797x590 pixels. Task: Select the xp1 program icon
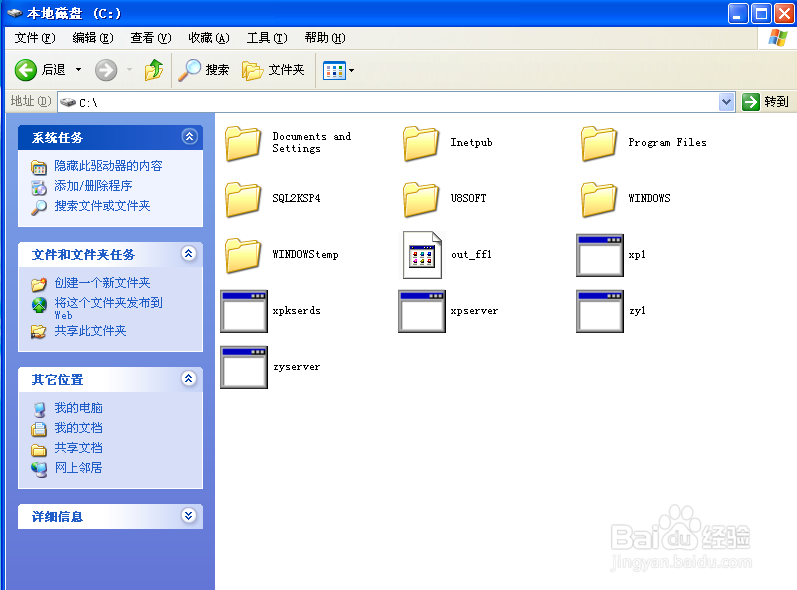(x=600, y=255)
